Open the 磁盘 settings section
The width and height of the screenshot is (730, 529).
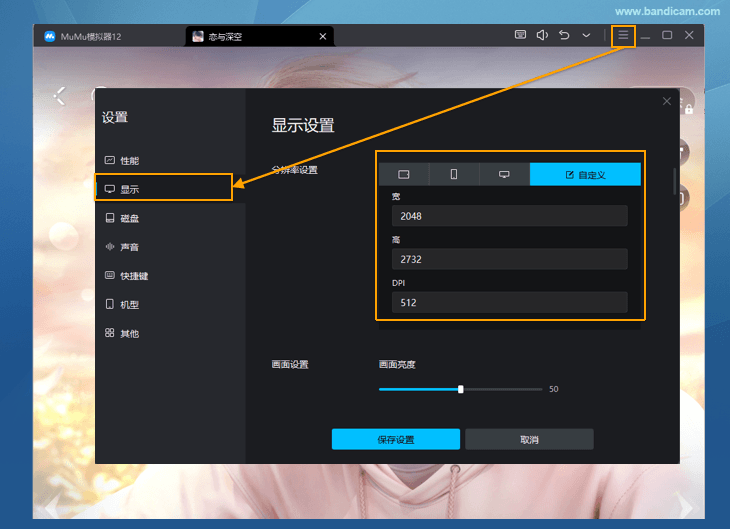[x=169, y=218]
